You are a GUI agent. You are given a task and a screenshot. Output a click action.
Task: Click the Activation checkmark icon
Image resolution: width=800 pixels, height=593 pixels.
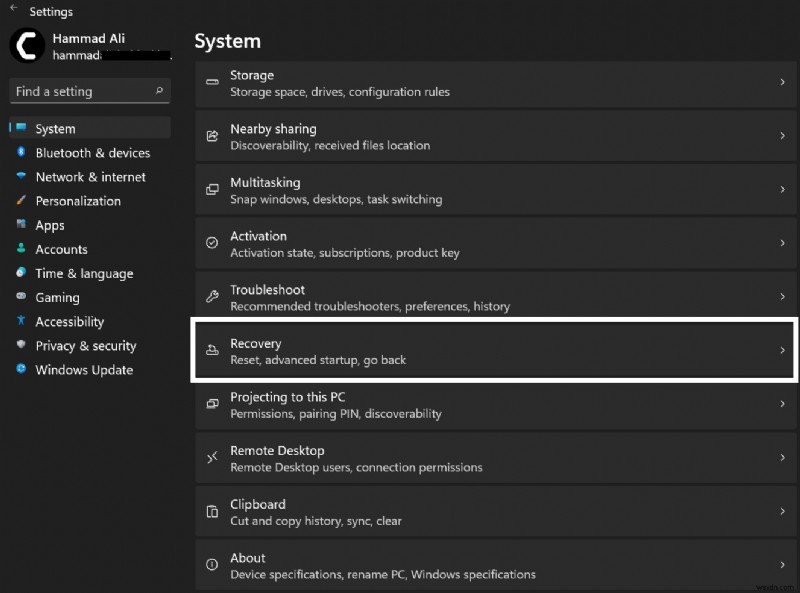(x=212, y=243)
